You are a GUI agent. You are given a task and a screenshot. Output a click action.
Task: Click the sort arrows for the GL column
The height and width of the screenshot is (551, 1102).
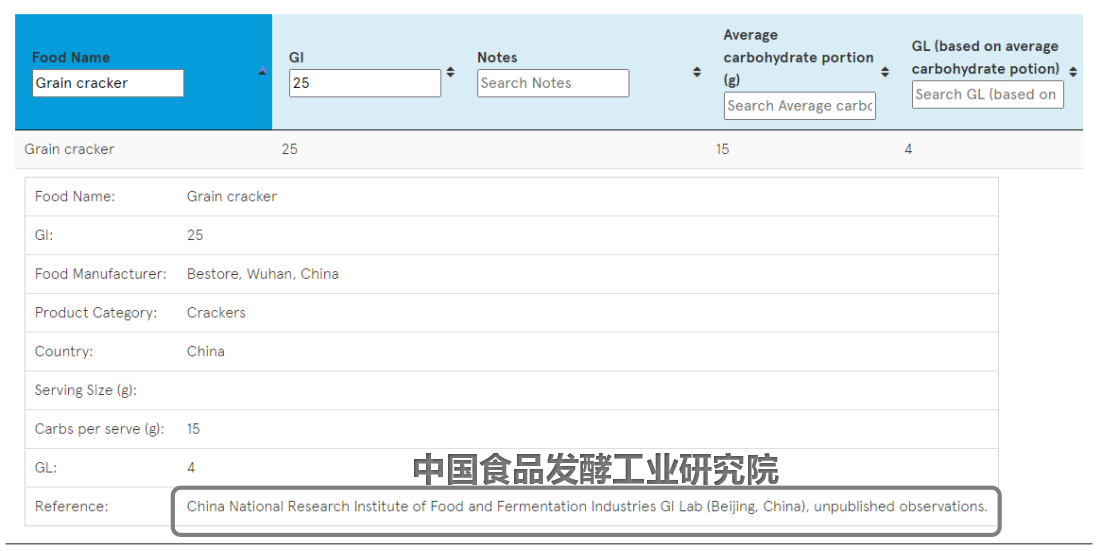click(1073, 72)
